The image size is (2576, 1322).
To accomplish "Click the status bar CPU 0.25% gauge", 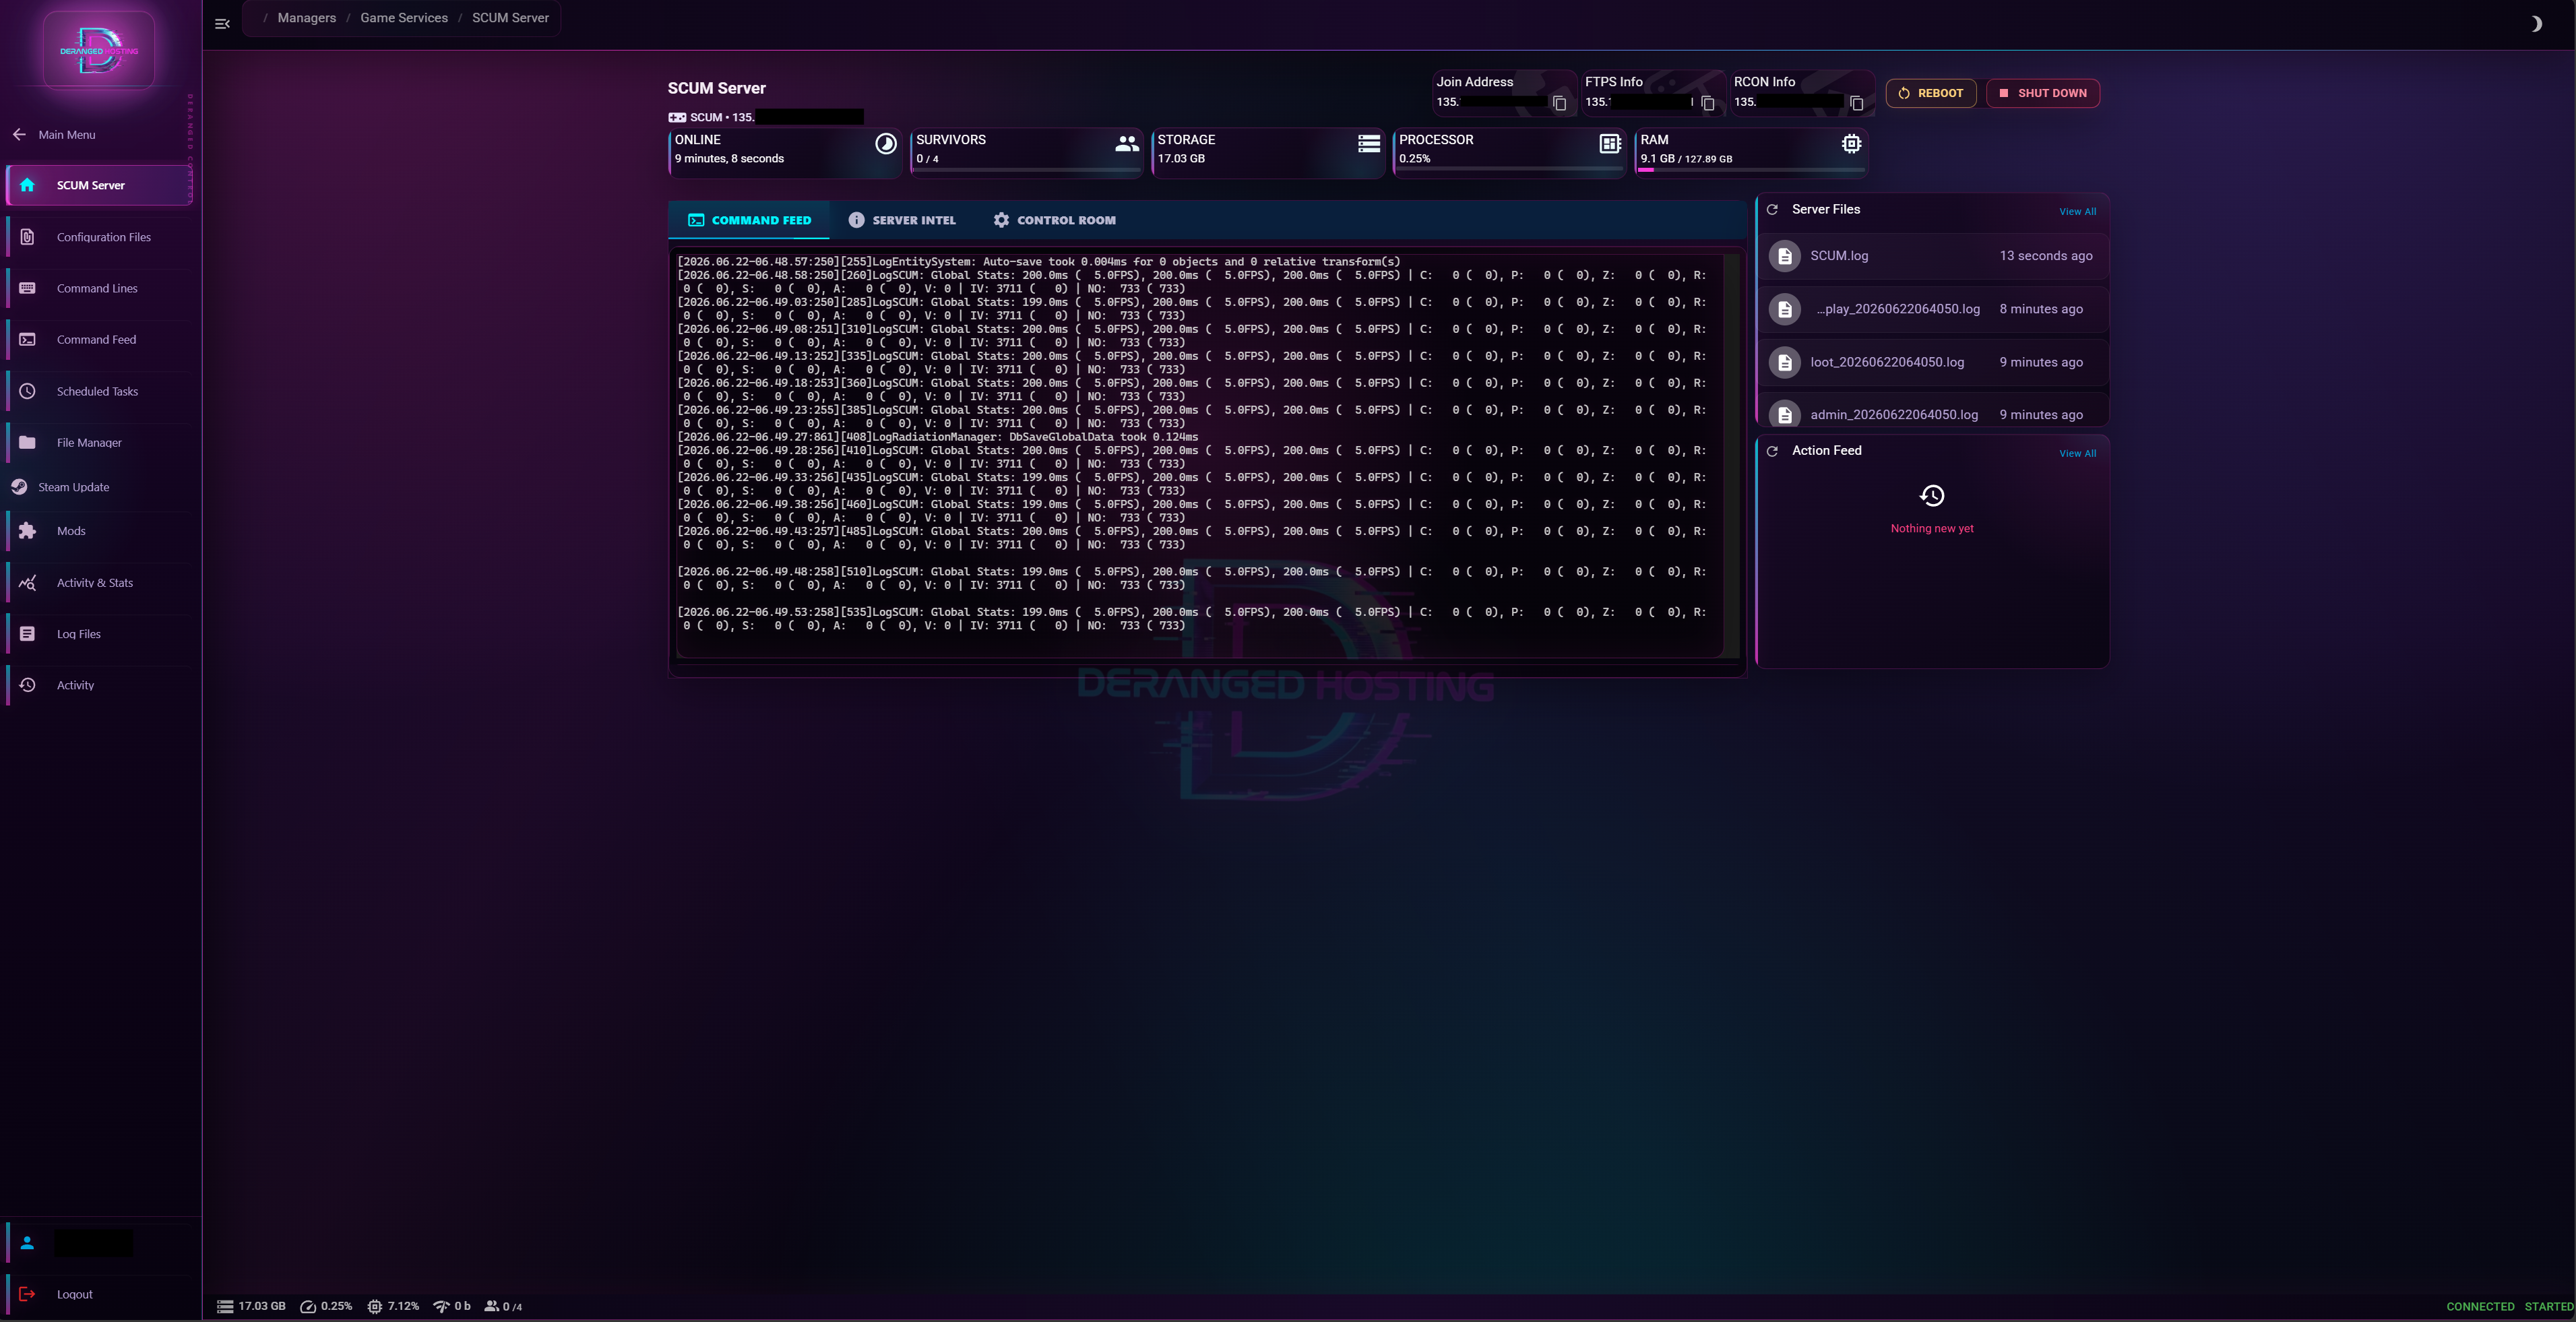I will (326, 1306).
